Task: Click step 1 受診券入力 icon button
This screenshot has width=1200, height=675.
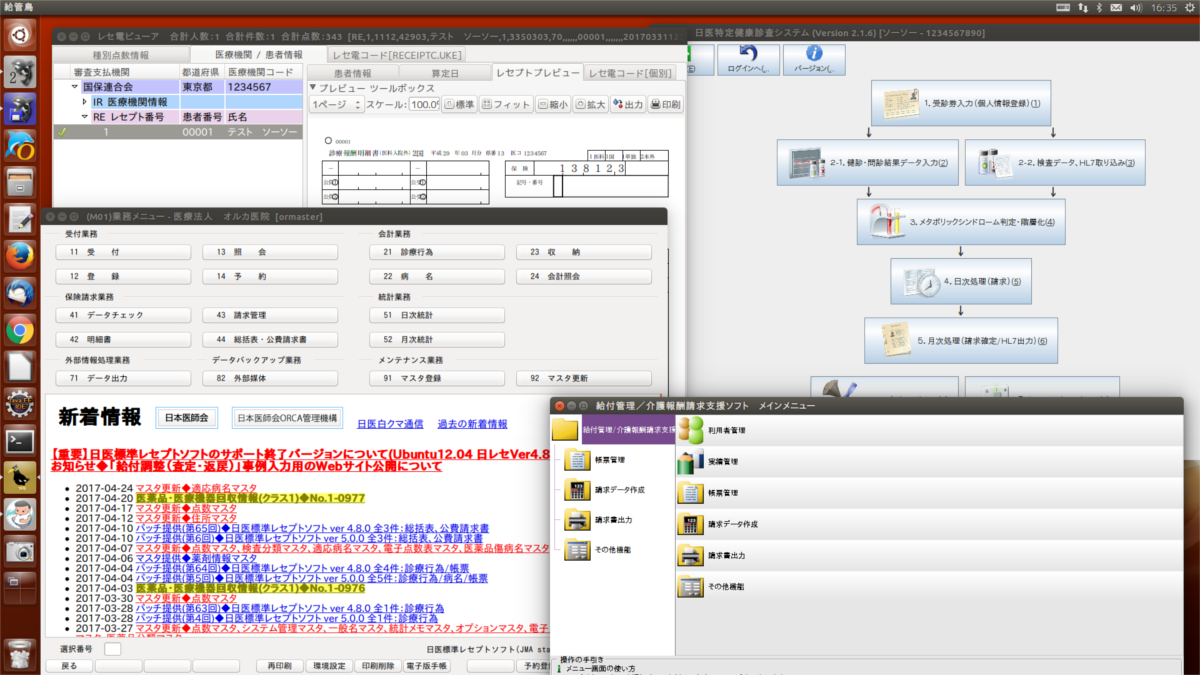Action: tap(963, 103)
